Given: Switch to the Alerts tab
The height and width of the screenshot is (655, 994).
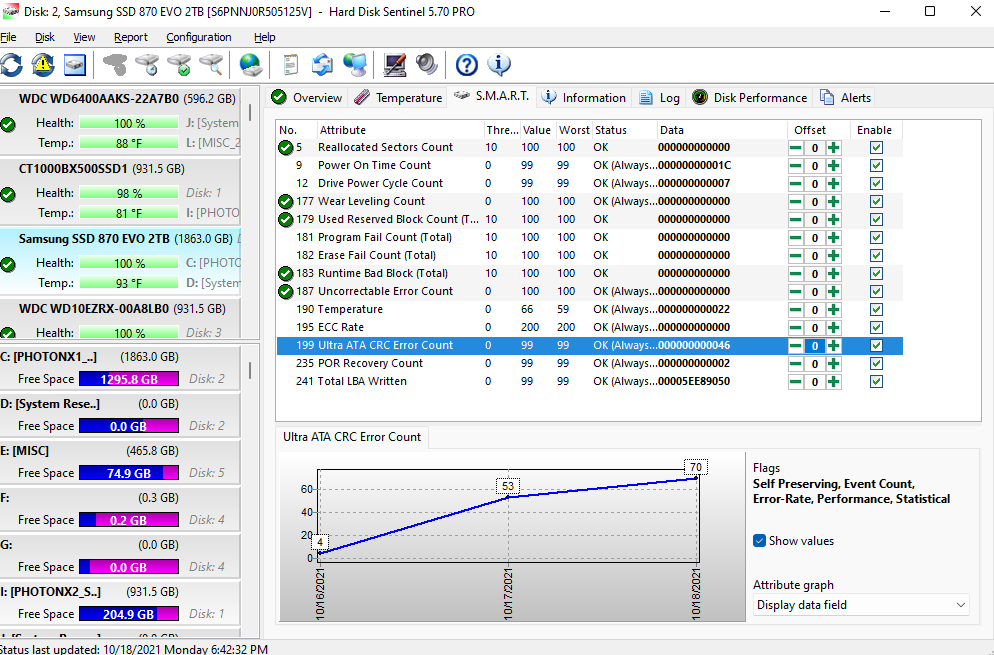Looking at the screenshot, I should point(846,98).
